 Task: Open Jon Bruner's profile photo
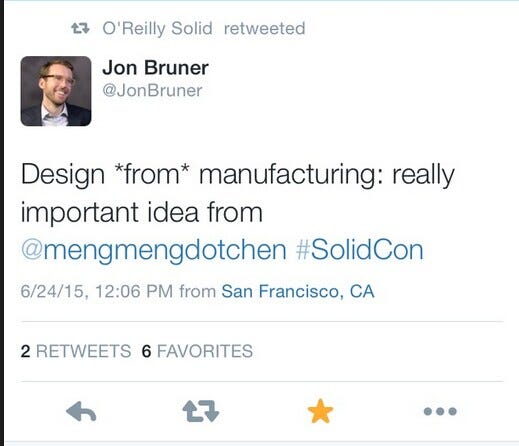pyautogui.click(x=56, y=91)
